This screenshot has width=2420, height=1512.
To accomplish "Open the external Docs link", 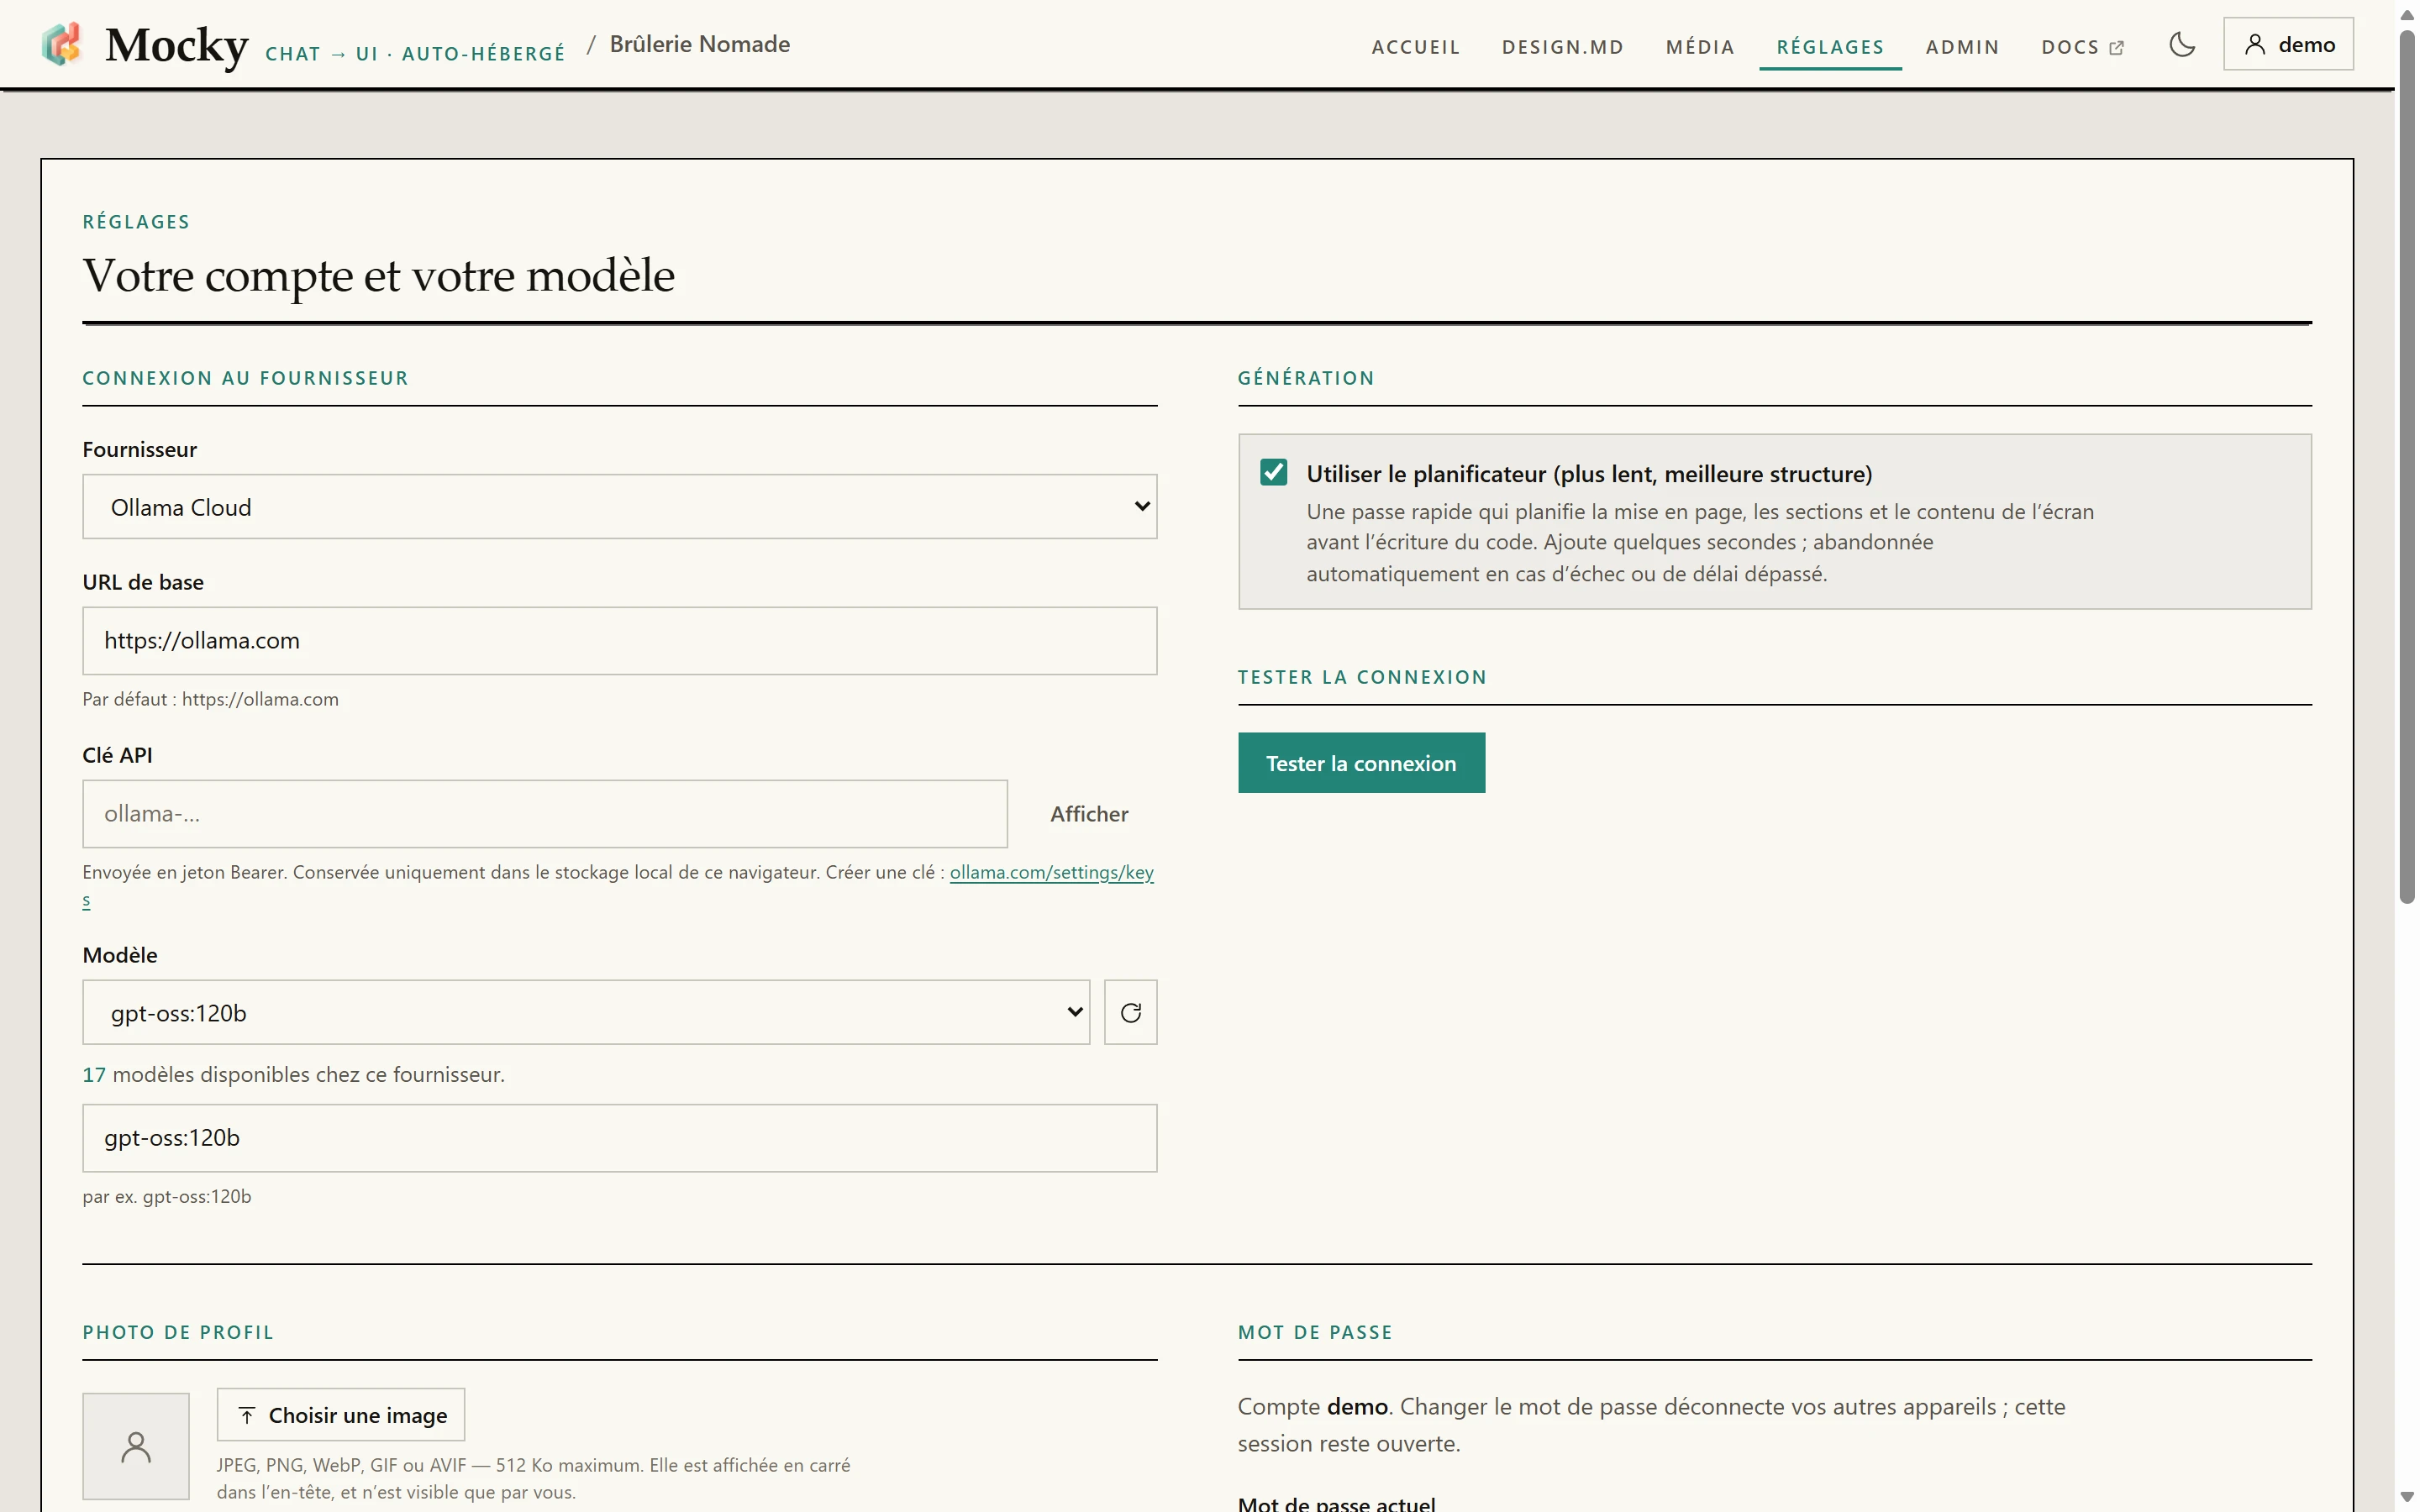I will (x=2082, y=47).
